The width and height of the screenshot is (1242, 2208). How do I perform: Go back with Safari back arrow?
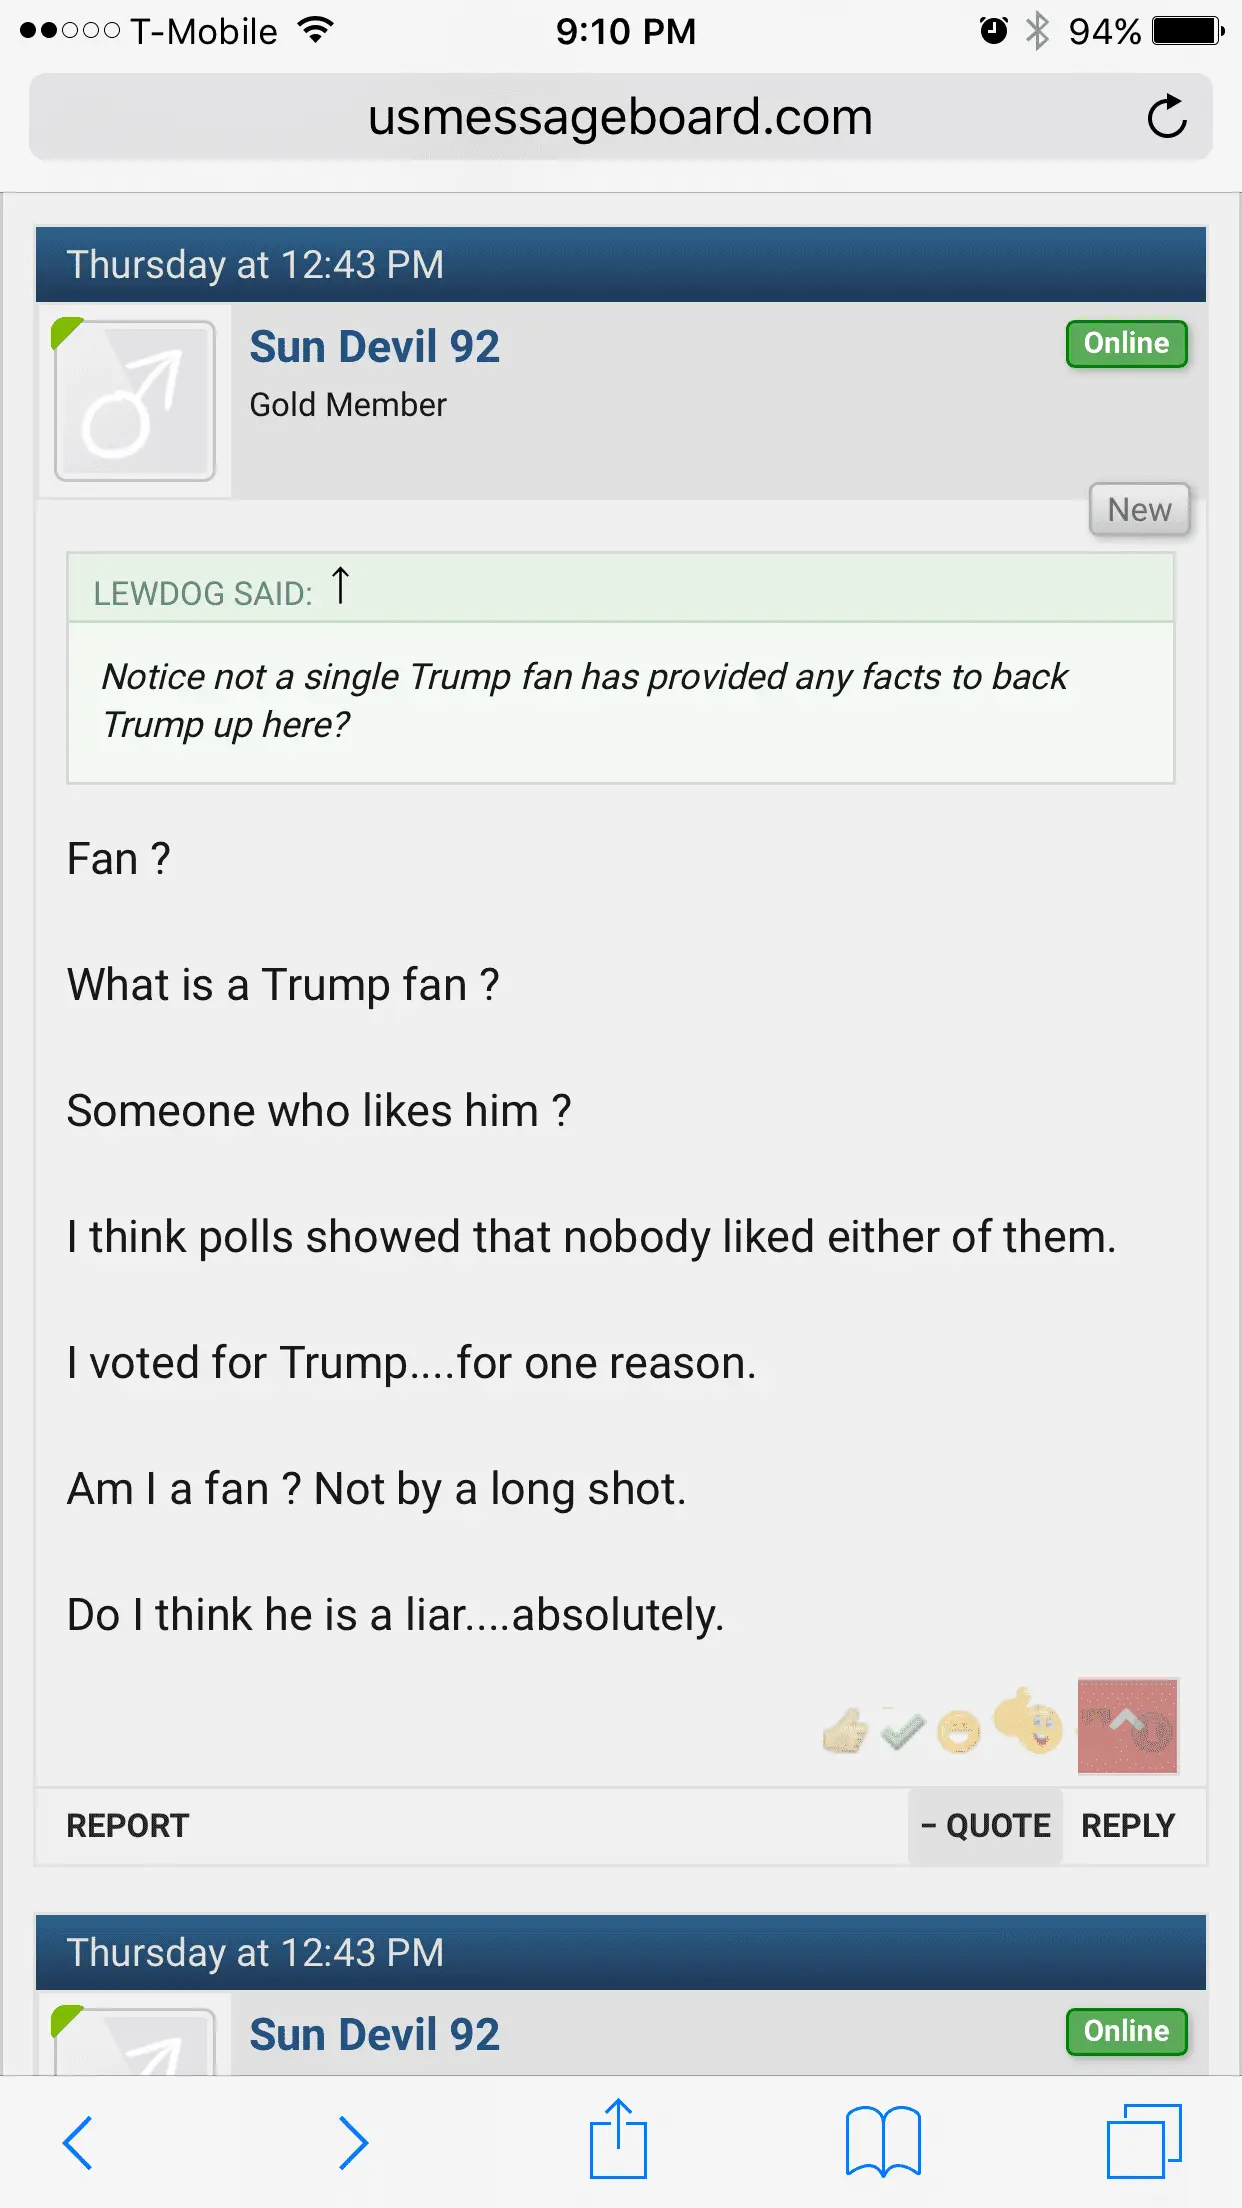click(78, 2142)
